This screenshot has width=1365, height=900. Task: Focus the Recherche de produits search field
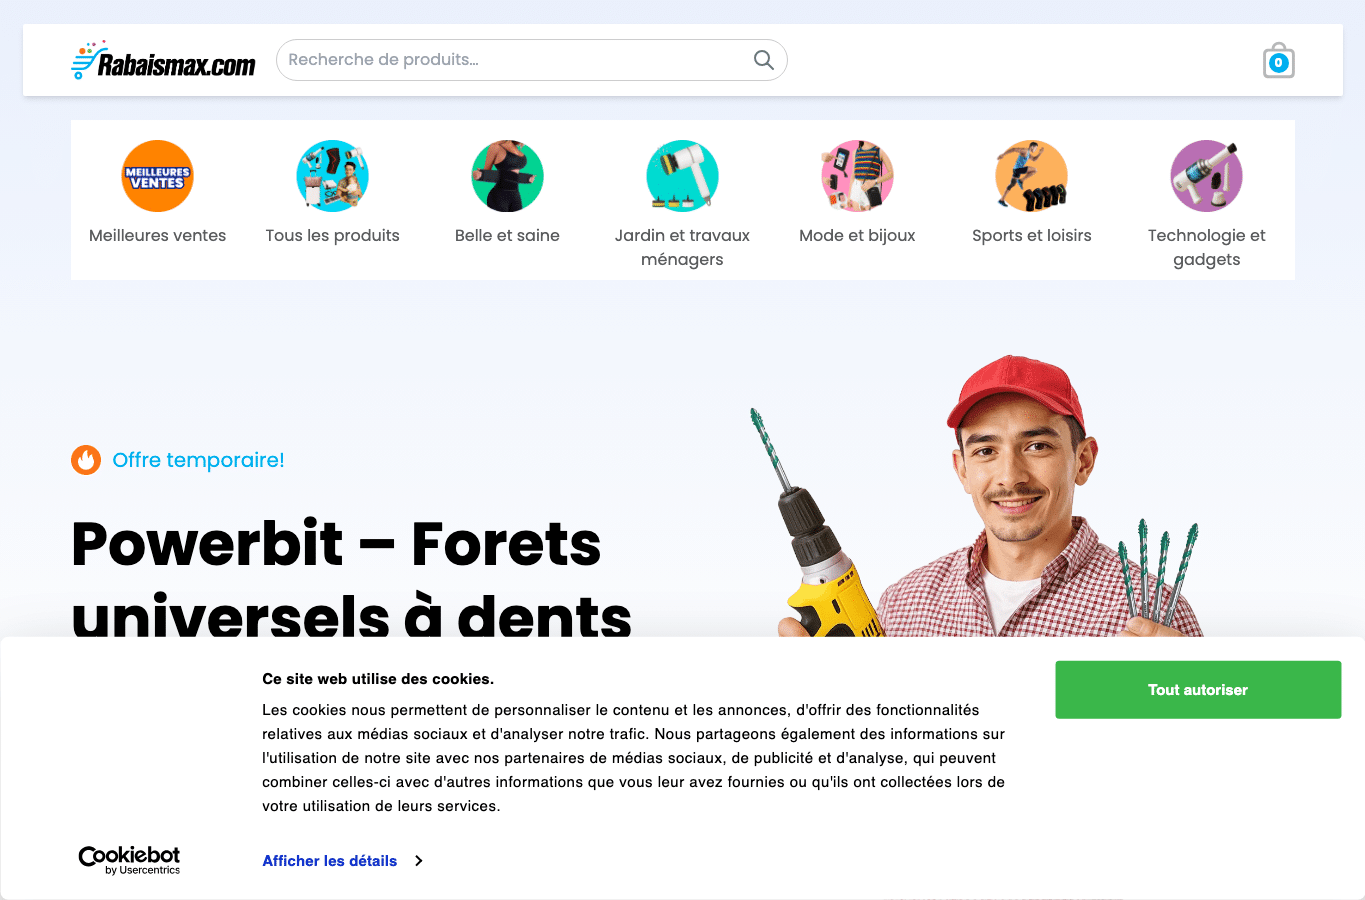(x=531, y=60)
